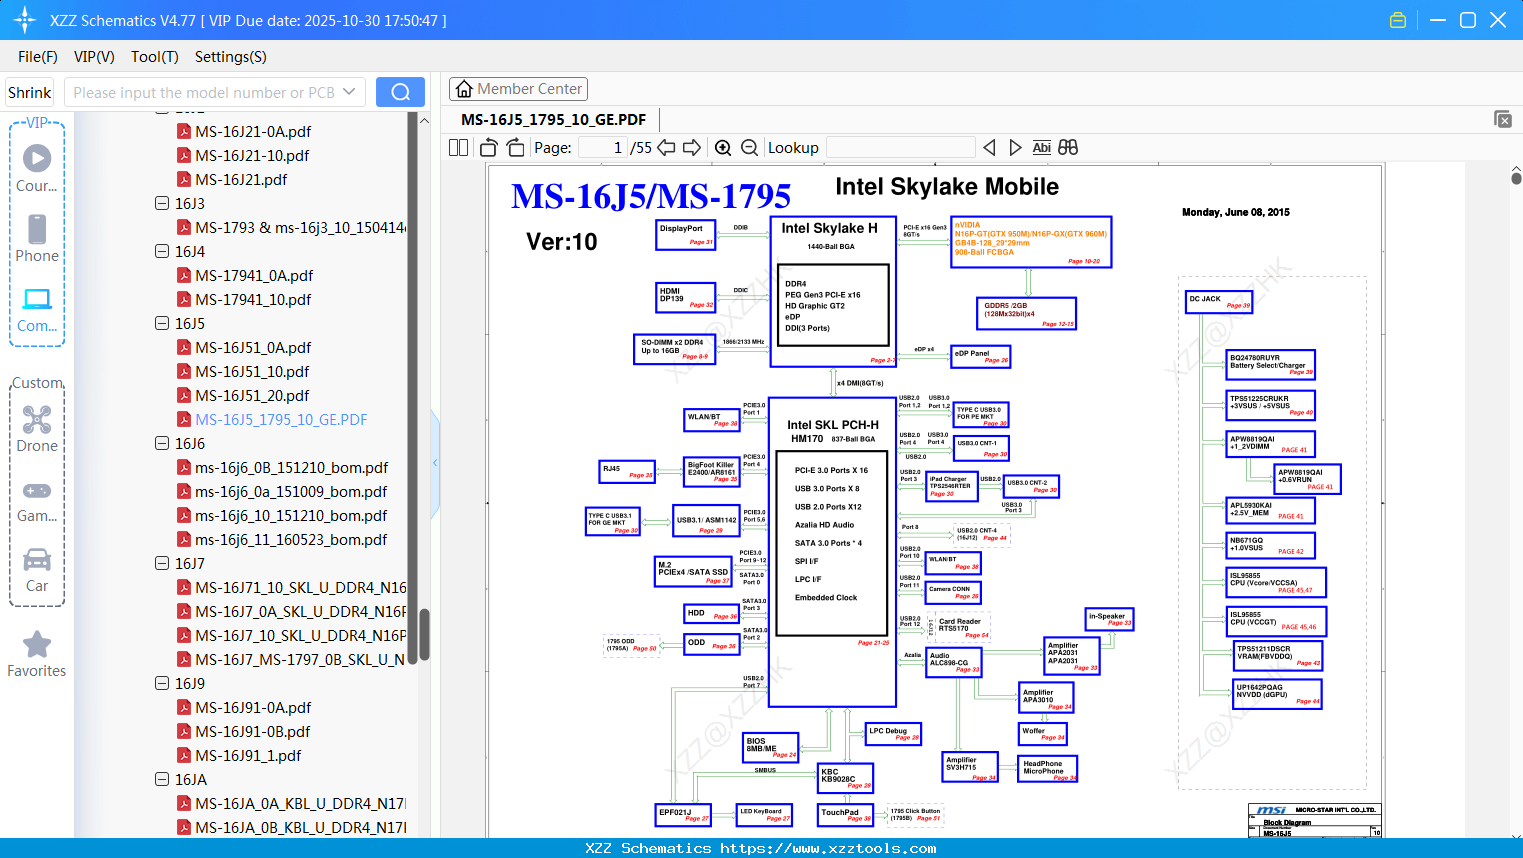Open the File(F) menu

(x=38, y=57)
